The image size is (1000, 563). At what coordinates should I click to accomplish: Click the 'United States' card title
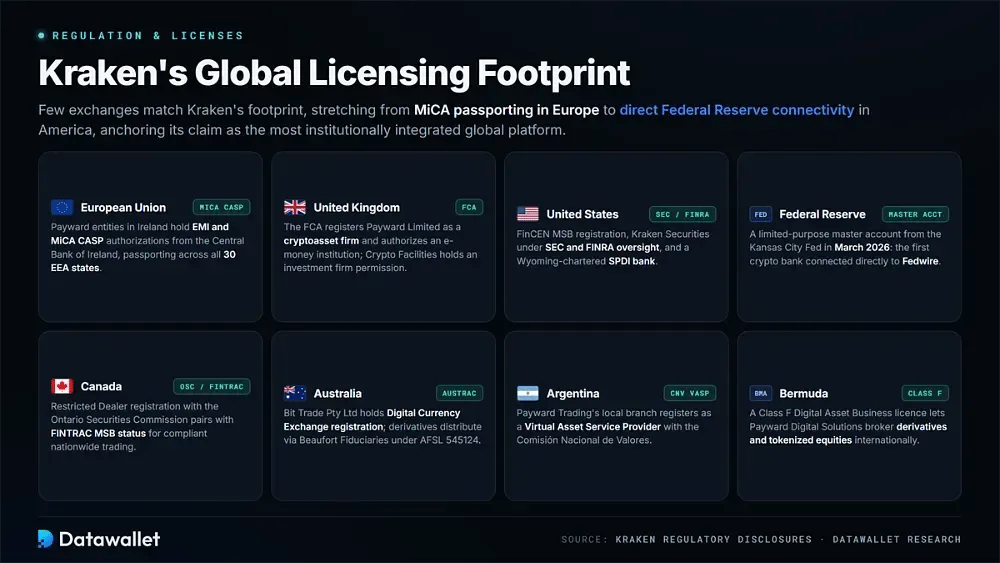pyautogui.click(x=582, y=215)
